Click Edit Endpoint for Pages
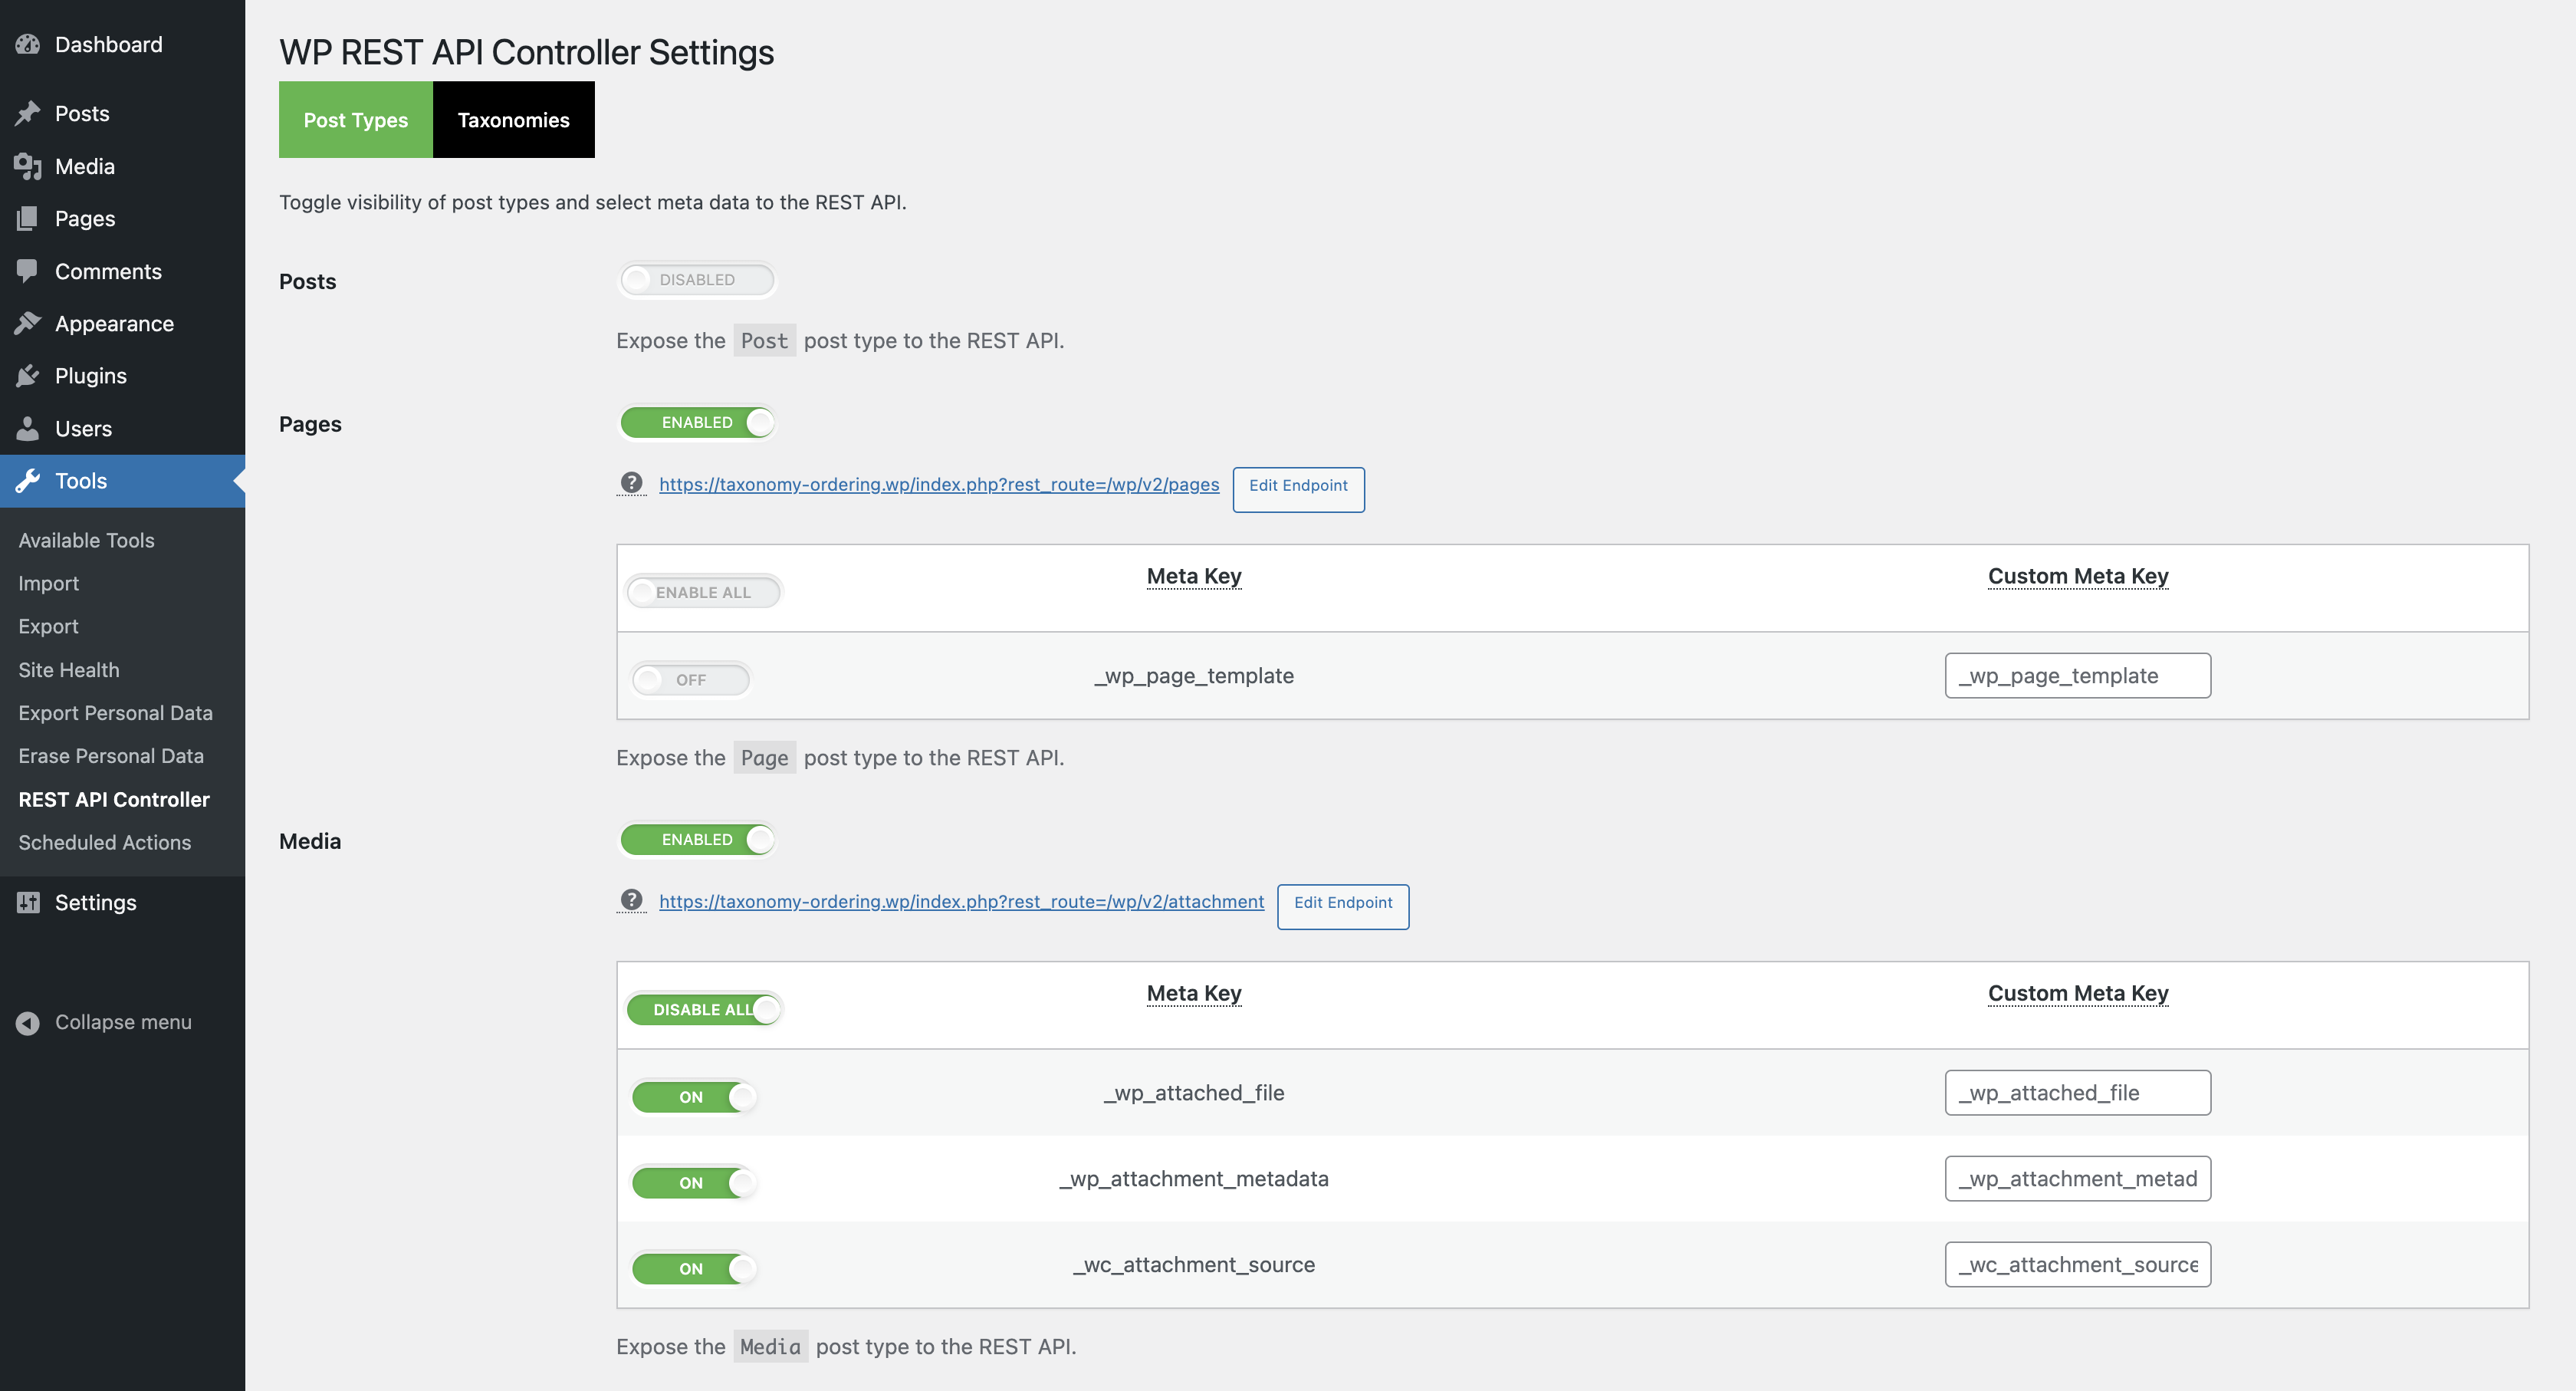Screen dimensions: 2576x1391 pyautogui.click(x=1298, y=489)
